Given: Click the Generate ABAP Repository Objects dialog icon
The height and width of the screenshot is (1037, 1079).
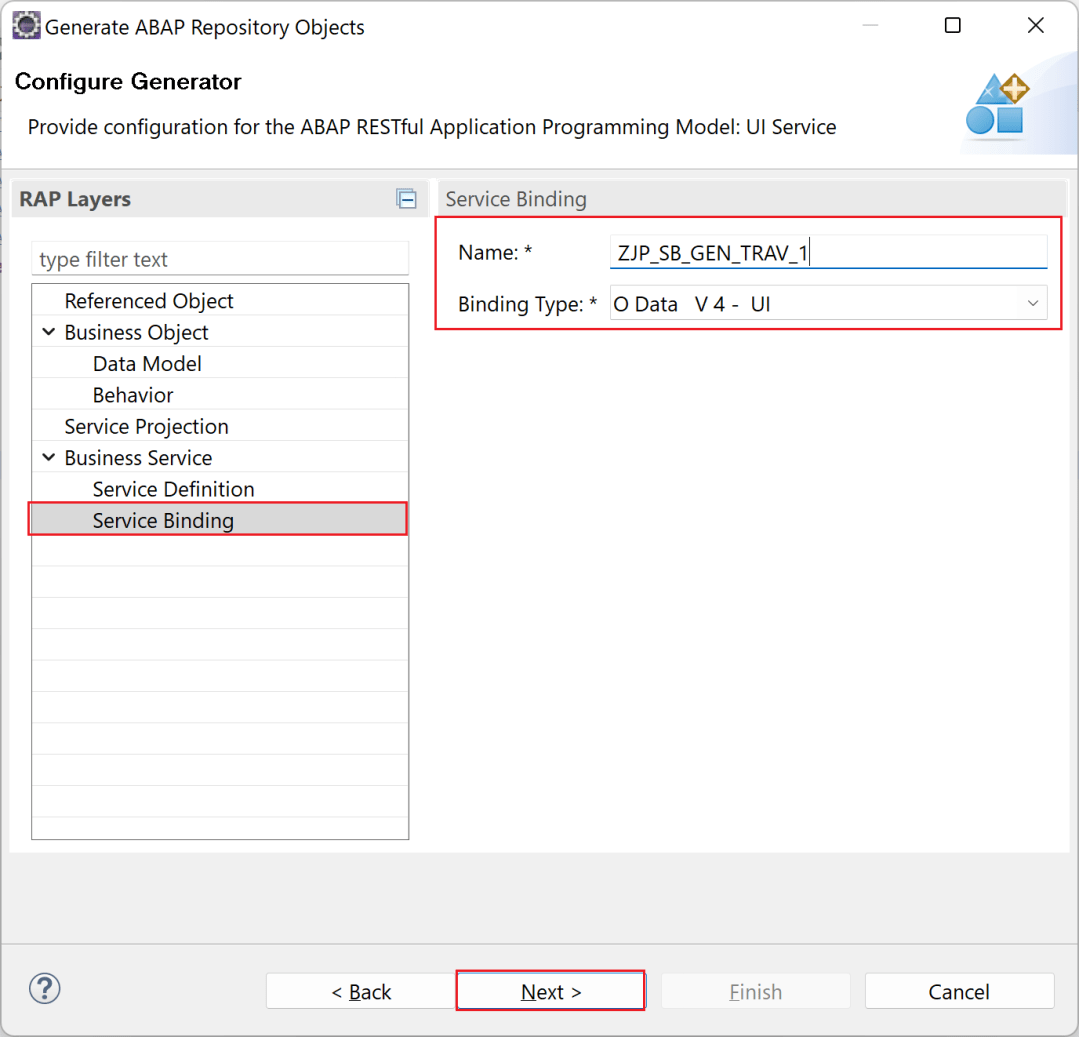Looking at the screenshot, I should pyautogui.click(x=27, y=25).
